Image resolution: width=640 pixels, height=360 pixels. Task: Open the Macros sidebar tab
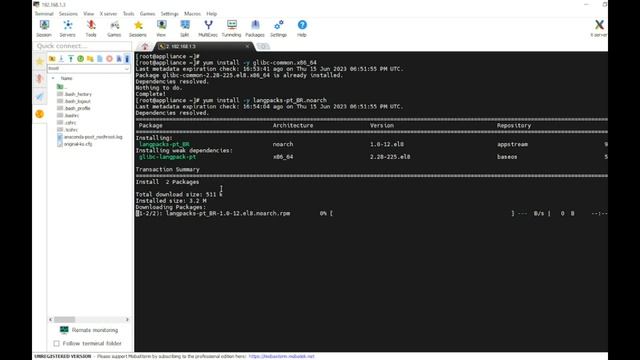(40, 96)
